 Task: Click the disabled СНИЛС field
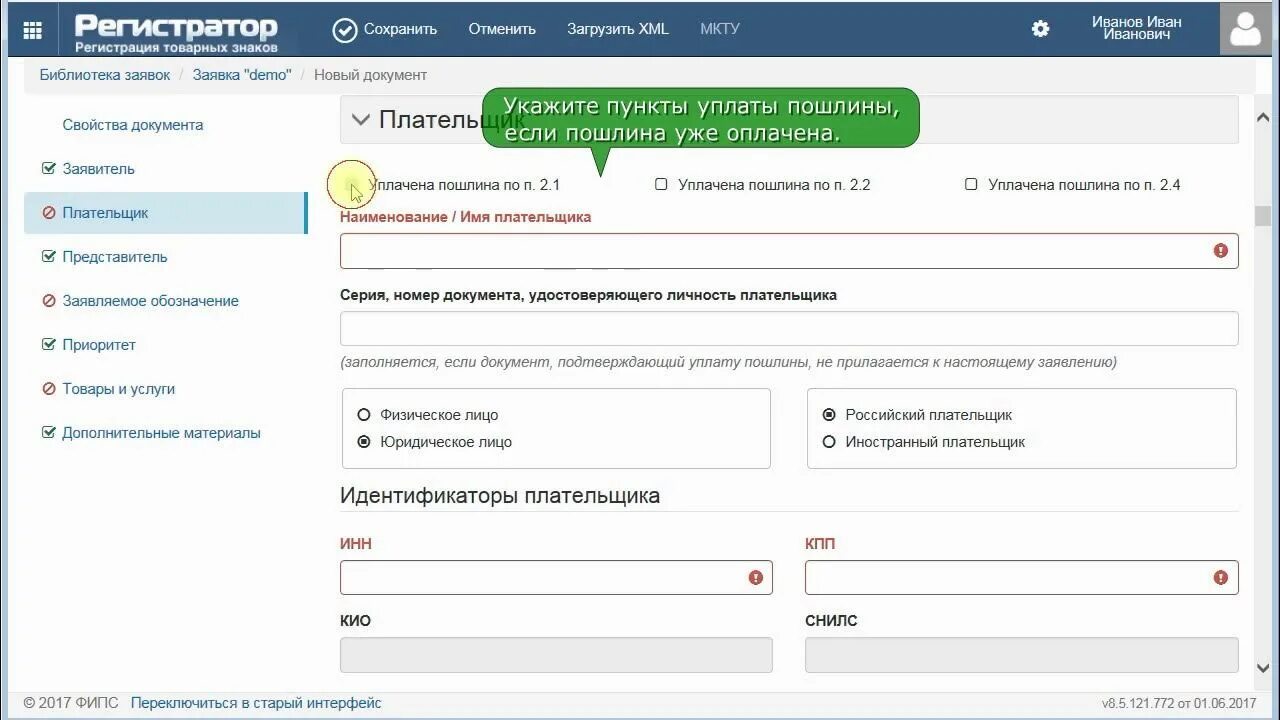[1022, 655]
